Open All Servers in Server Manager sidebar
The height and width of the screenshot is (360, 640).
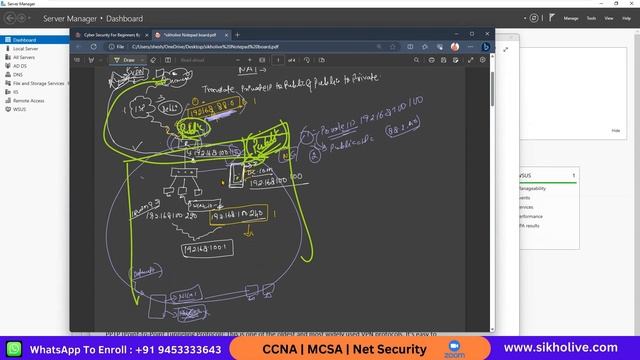tap(24, 58)
